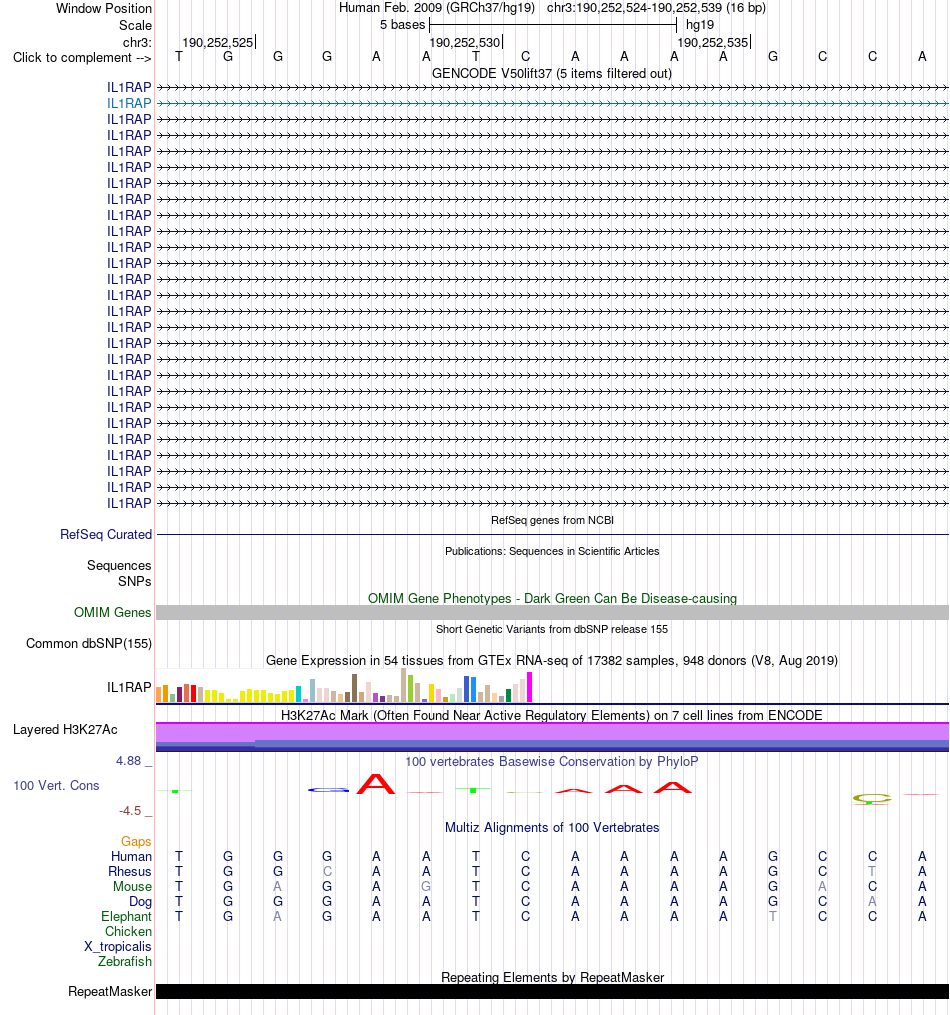Open the Common dbSNP(155) track label
This screenshot has height=1015, width=950.
click(x=89, y=643)
